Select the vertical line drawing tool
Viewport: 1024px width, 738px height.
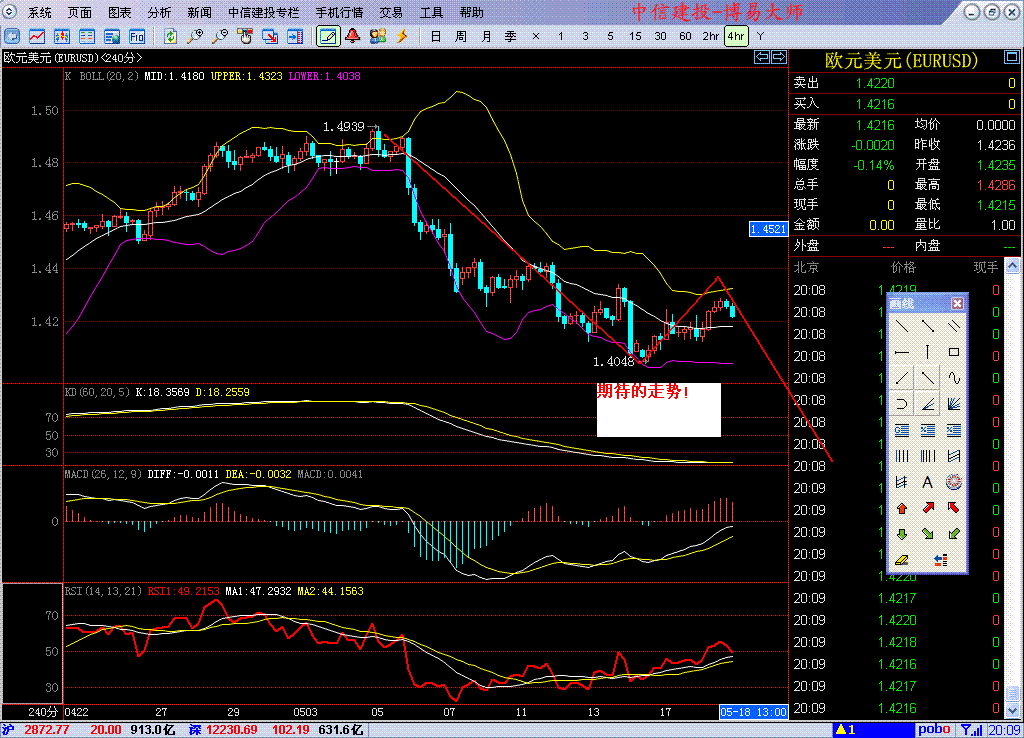927,352
